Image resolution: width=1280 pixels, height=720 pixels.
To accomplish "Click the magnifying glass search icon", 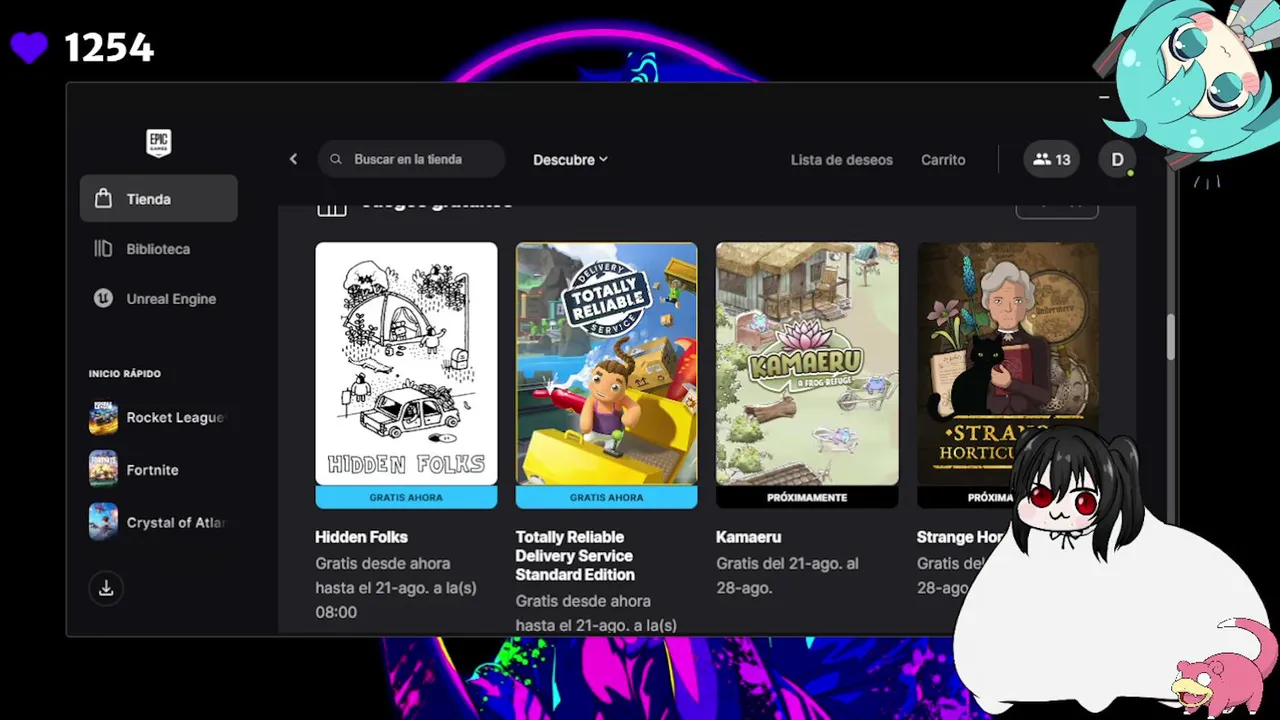I will click(x=336, y=159).
